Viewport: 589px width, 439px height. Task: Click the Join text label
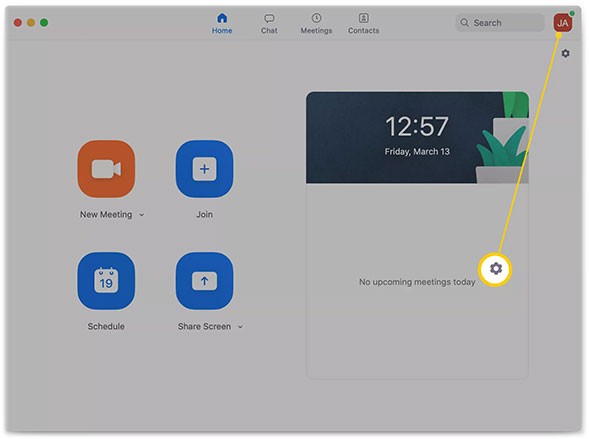point(204,214)
